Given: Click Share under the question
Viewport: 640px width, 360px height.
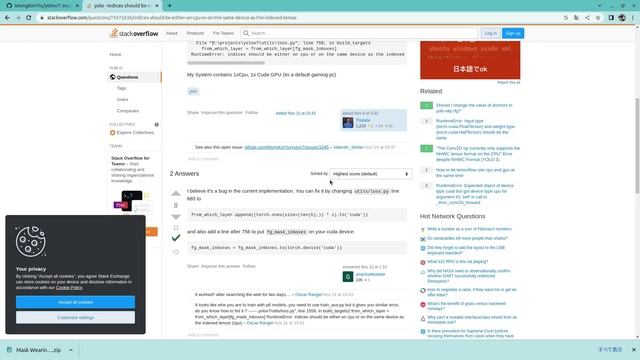Looking at the screenshot, I should point(193,113).
